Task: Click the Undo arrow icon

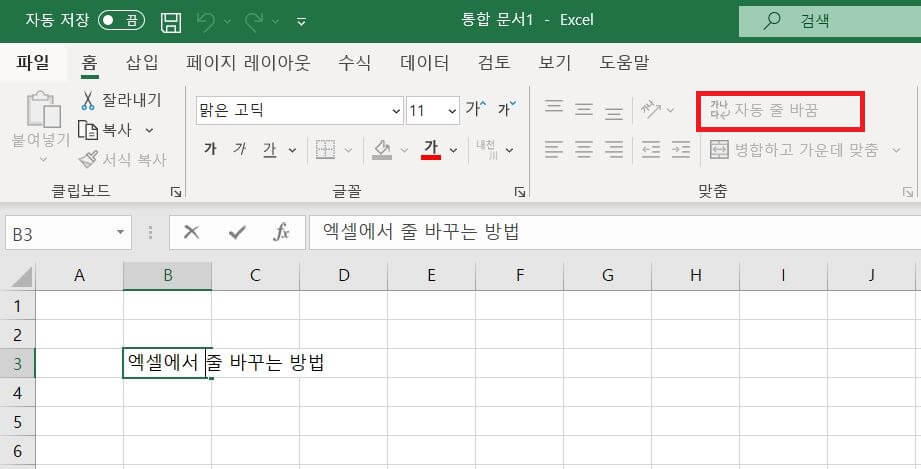Action: [206, 22]
